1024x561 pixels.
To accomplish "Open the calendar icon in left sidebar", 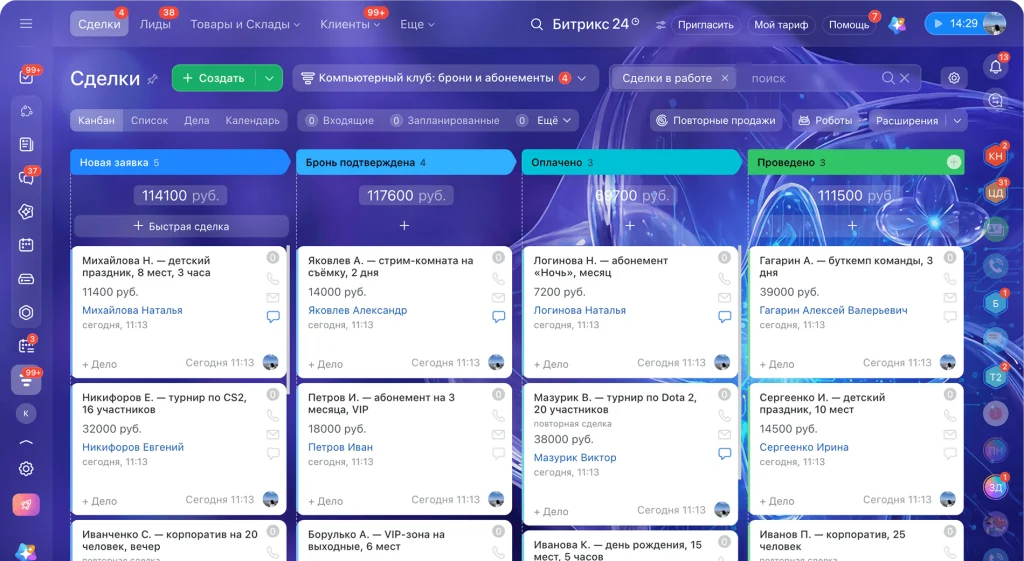I will [26, 245].
